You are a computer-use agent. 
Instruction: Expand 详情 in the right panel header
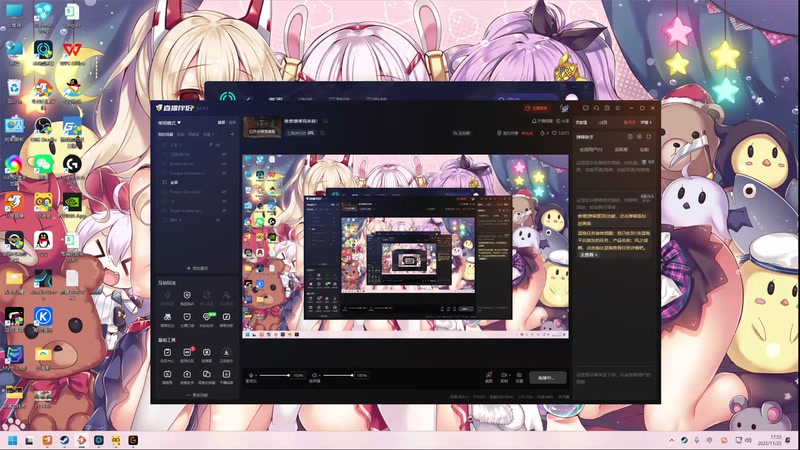click(646, 122)
